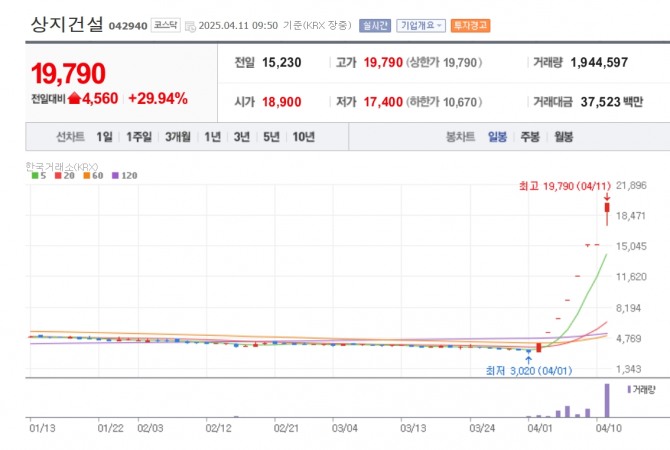Click the purple 120-day moving average legend

(x=124, y=176)
